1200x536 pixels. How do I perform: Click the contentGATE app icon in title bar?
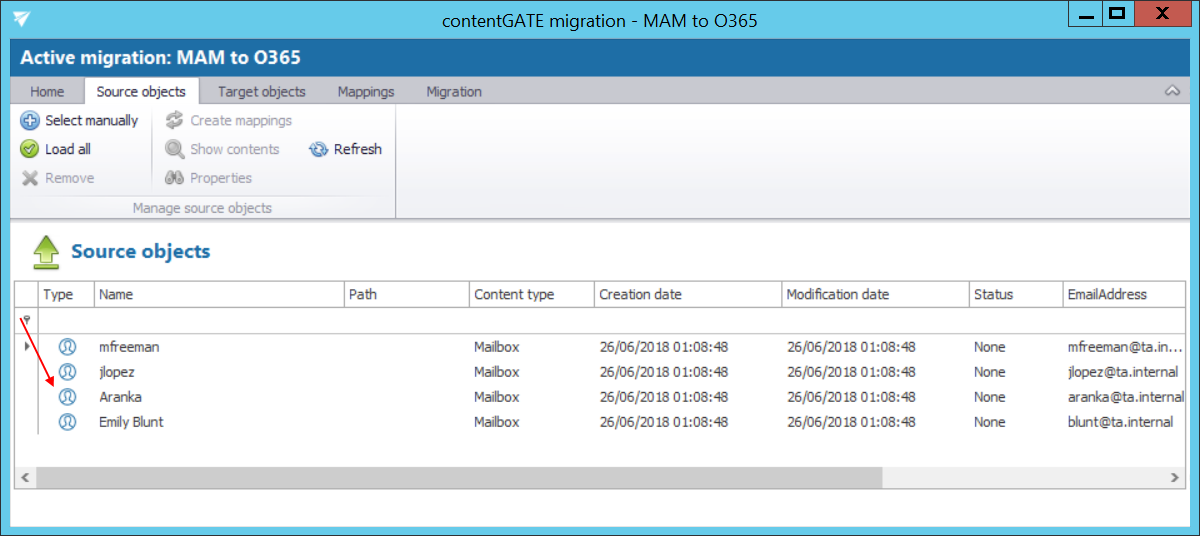pos(21,19)
